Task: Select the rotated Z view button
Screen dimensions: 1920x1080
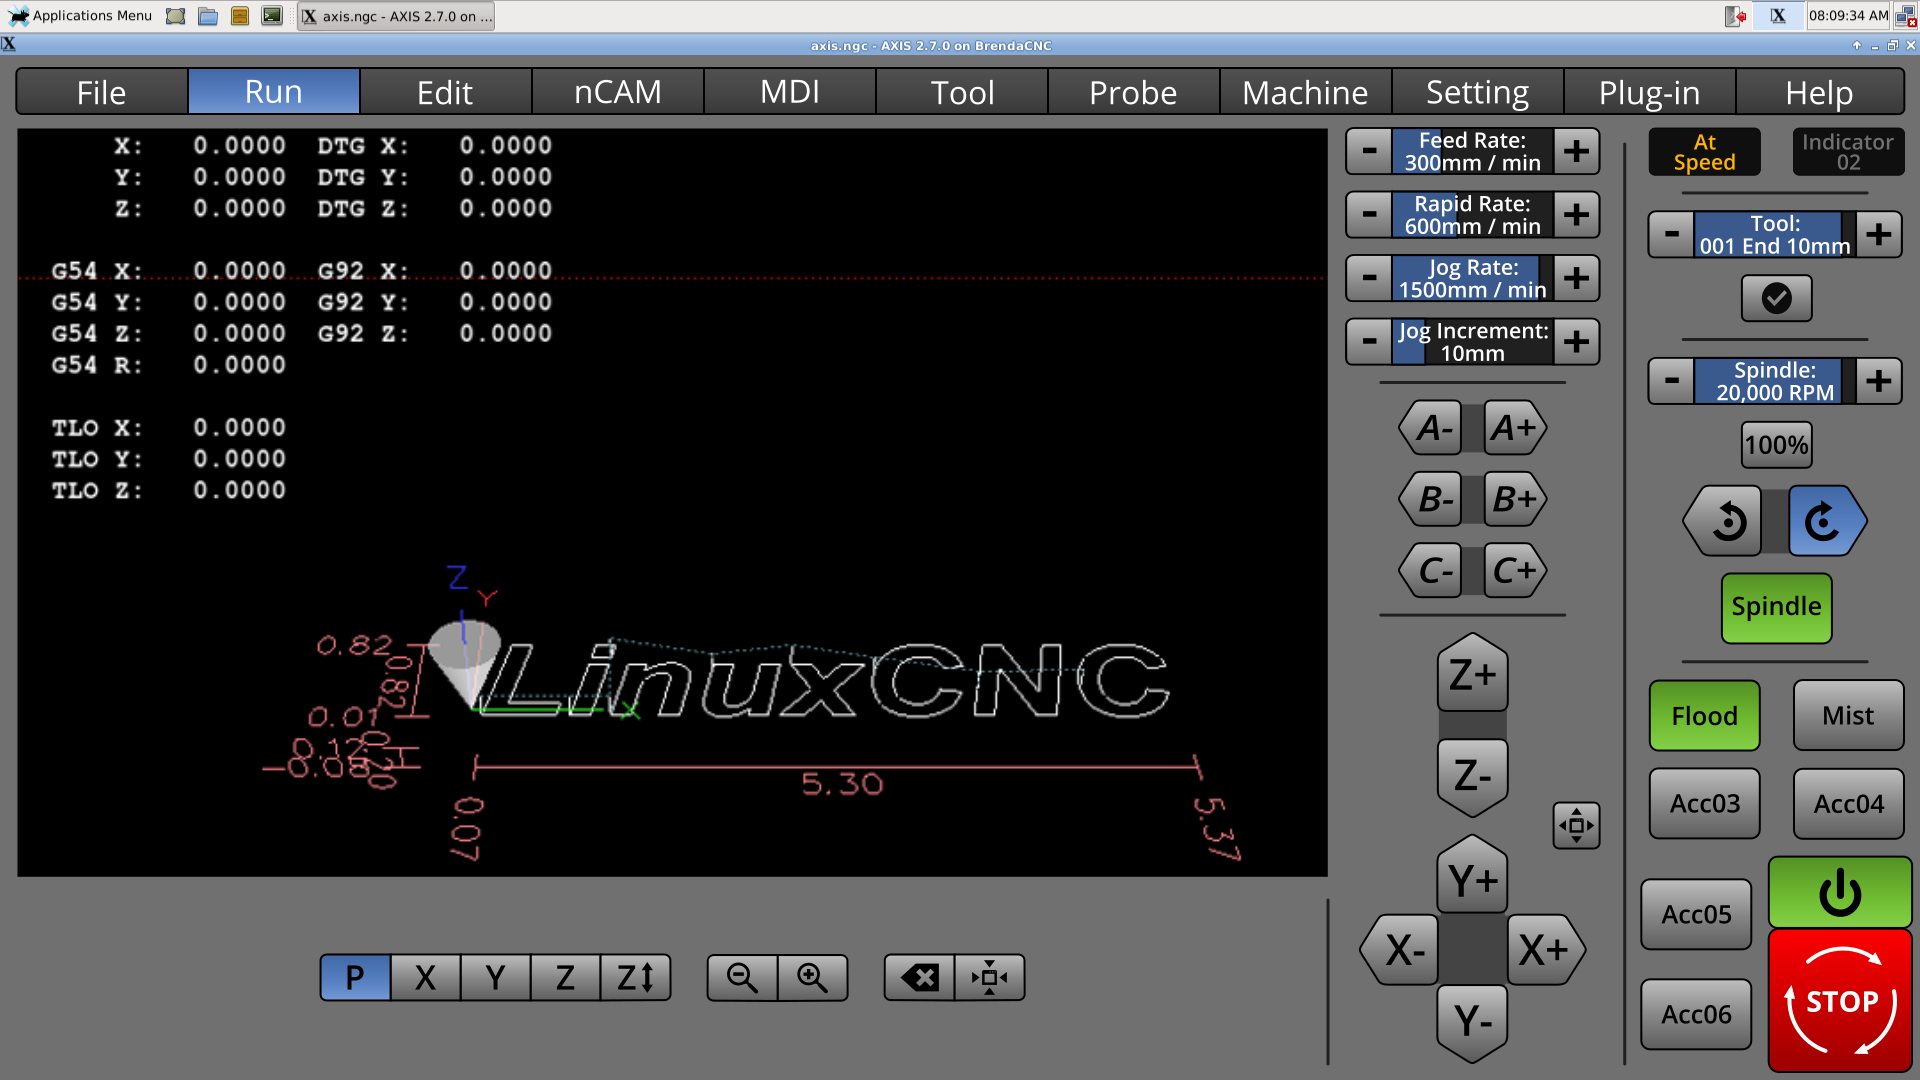Action: [x=635, y=978]
